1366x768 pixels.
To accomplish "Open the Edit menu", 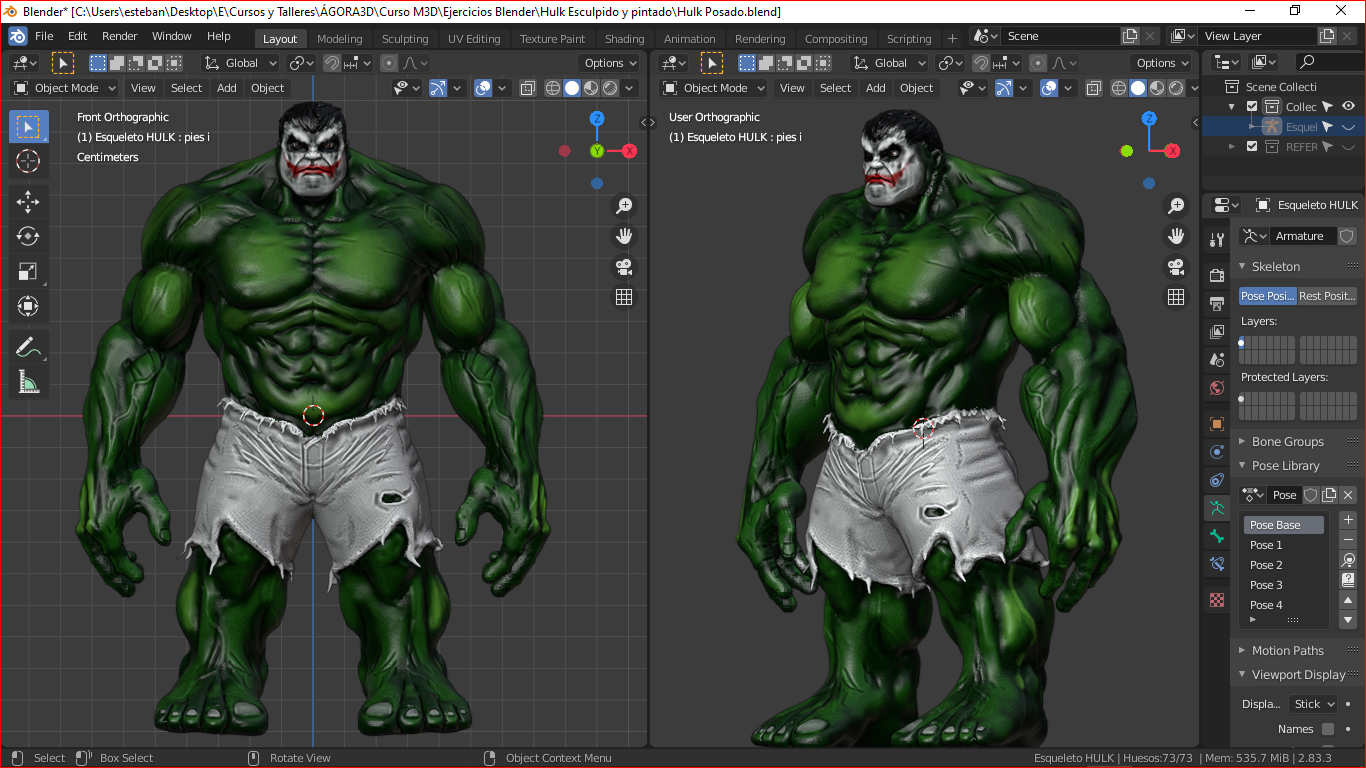I will coord(77,35).
